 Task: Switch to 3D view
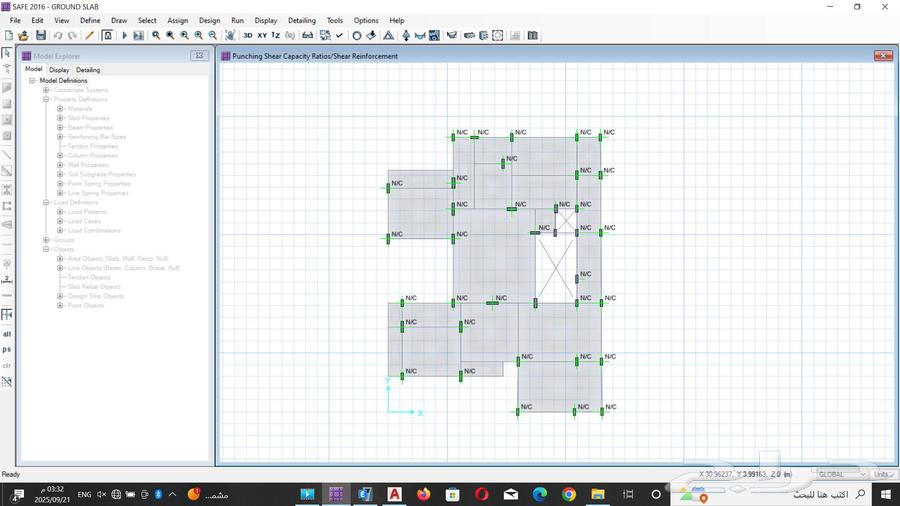point(247,35)
